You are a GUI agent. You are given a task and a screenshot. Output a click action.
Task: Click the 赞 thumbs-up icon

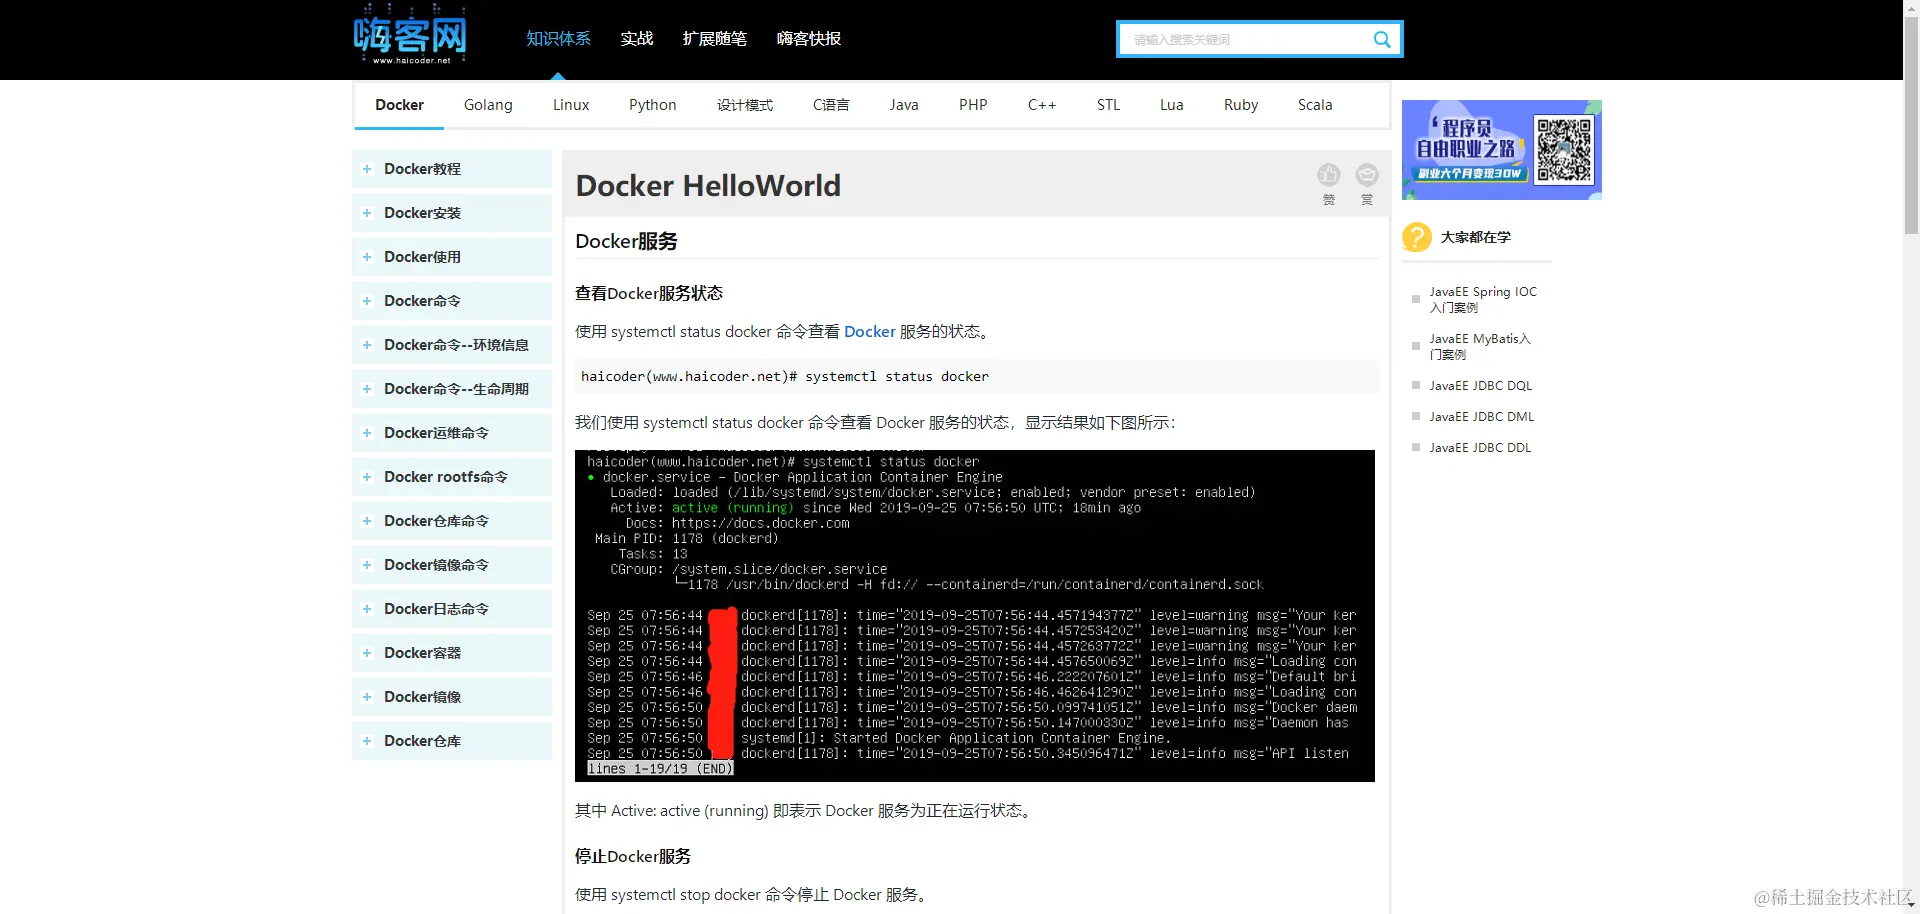tap(1328, 175)
